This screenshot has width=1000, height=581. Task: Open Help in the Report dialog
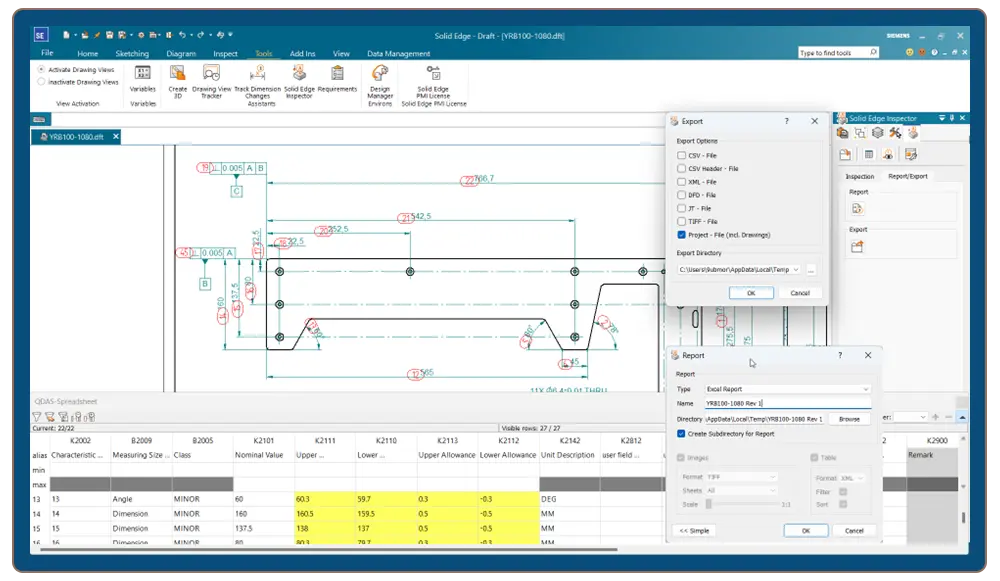pos(840,355)
